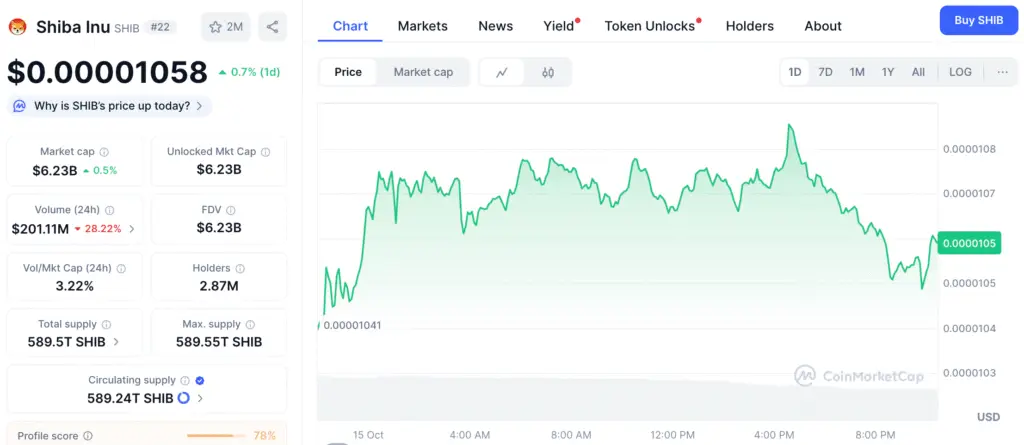
Task: Switch to candlestick chart icon
Action: coord(548,72)
